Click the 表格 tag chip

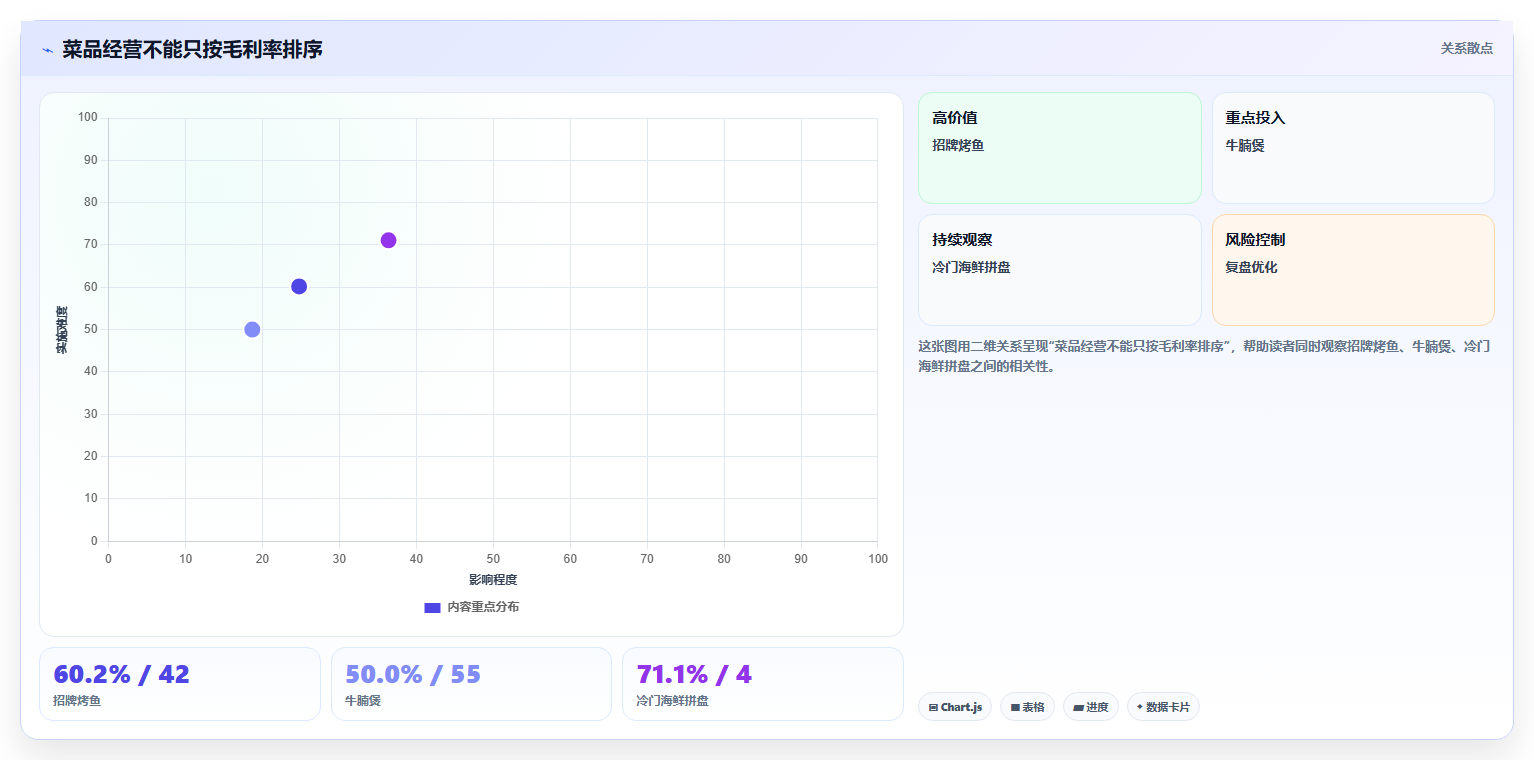click(1027, 707)
